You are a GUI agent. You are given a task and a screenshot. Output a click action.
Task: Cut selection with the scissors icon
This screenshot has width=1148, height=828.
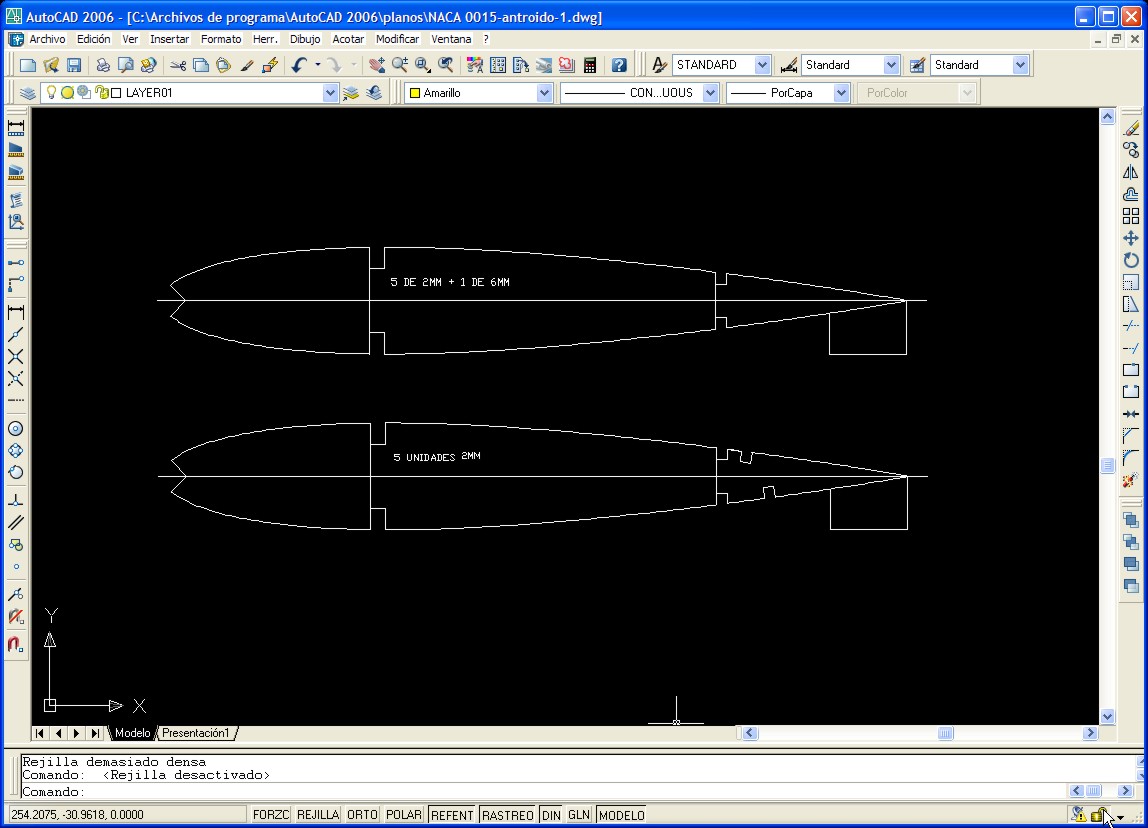[178, 65]
